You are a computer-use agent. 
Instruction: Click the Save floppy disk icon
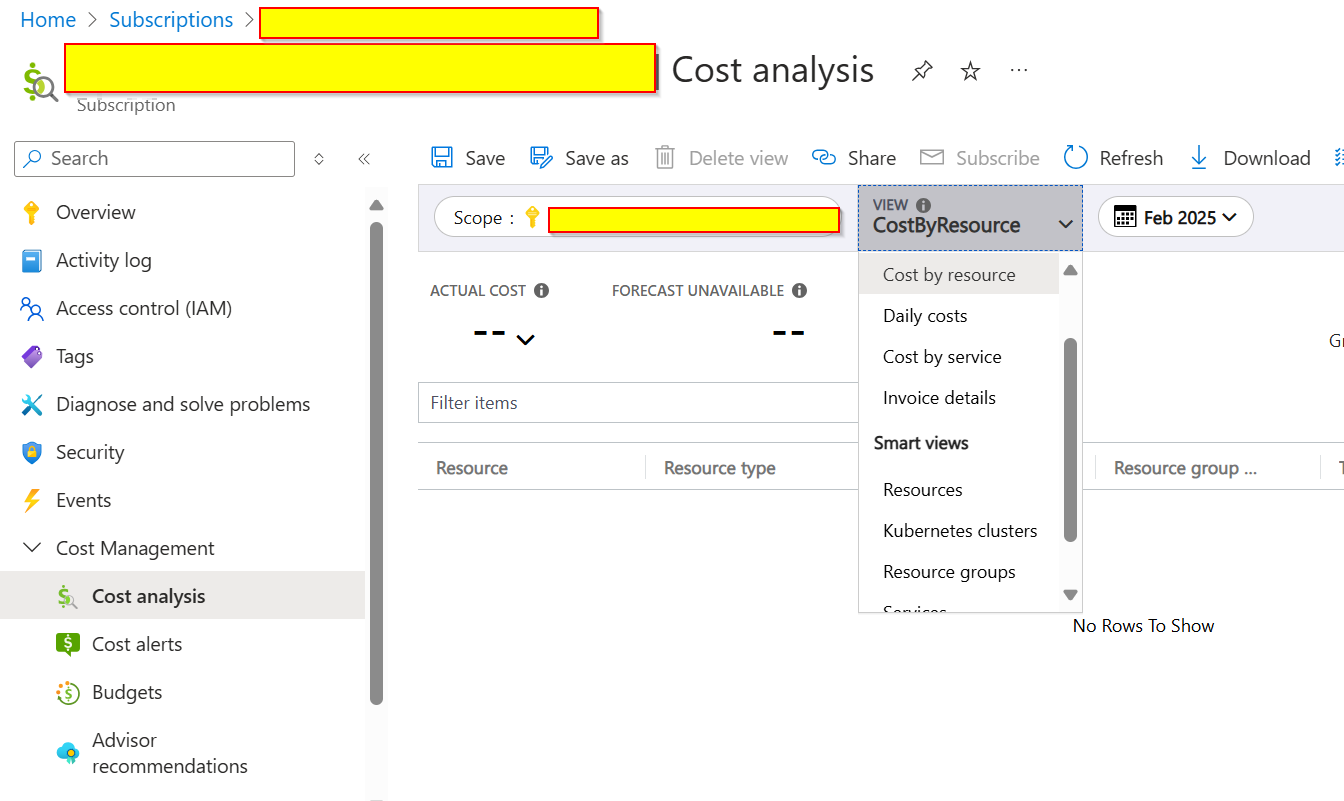coord(441,158)
